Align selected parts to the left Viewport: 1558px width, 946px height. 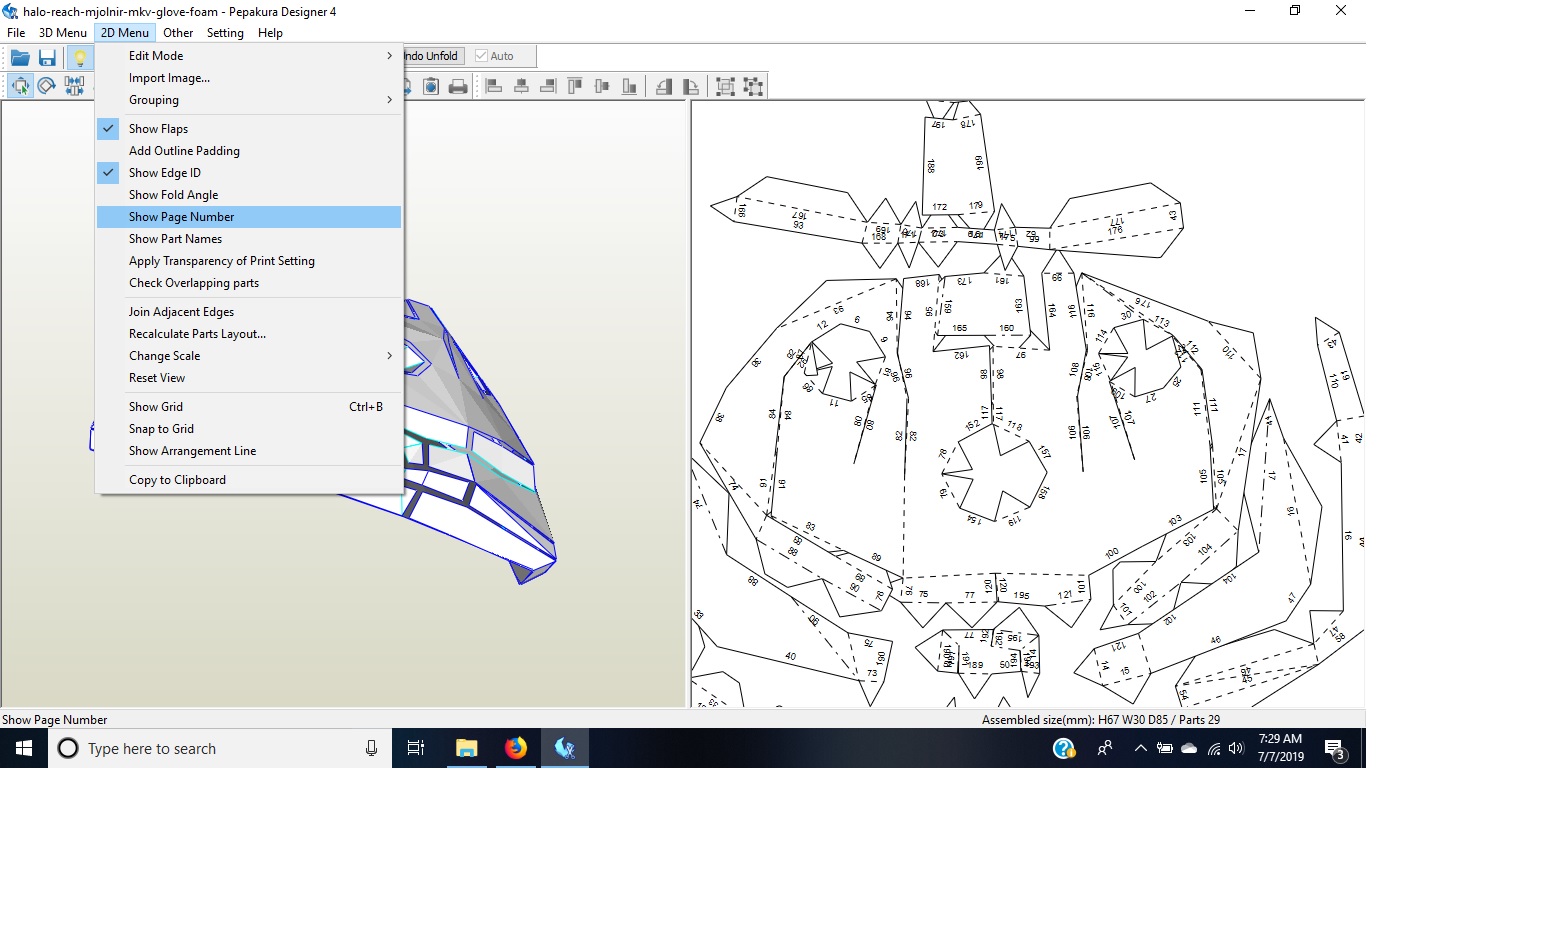click(x=494, y=86)
